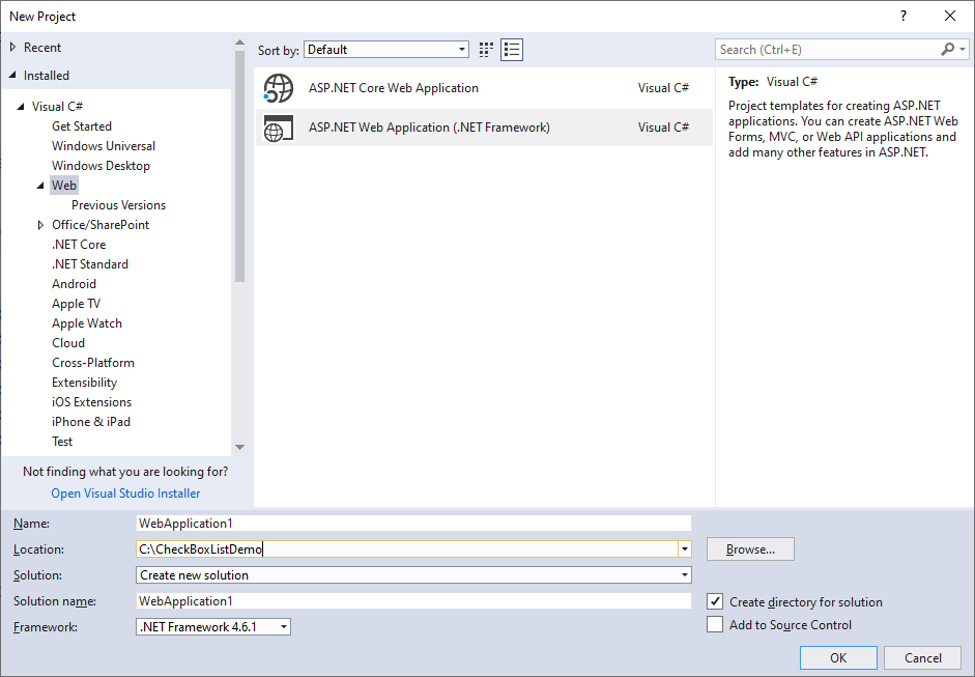Click the OK button
975x677 pixels.
(838, 657)
